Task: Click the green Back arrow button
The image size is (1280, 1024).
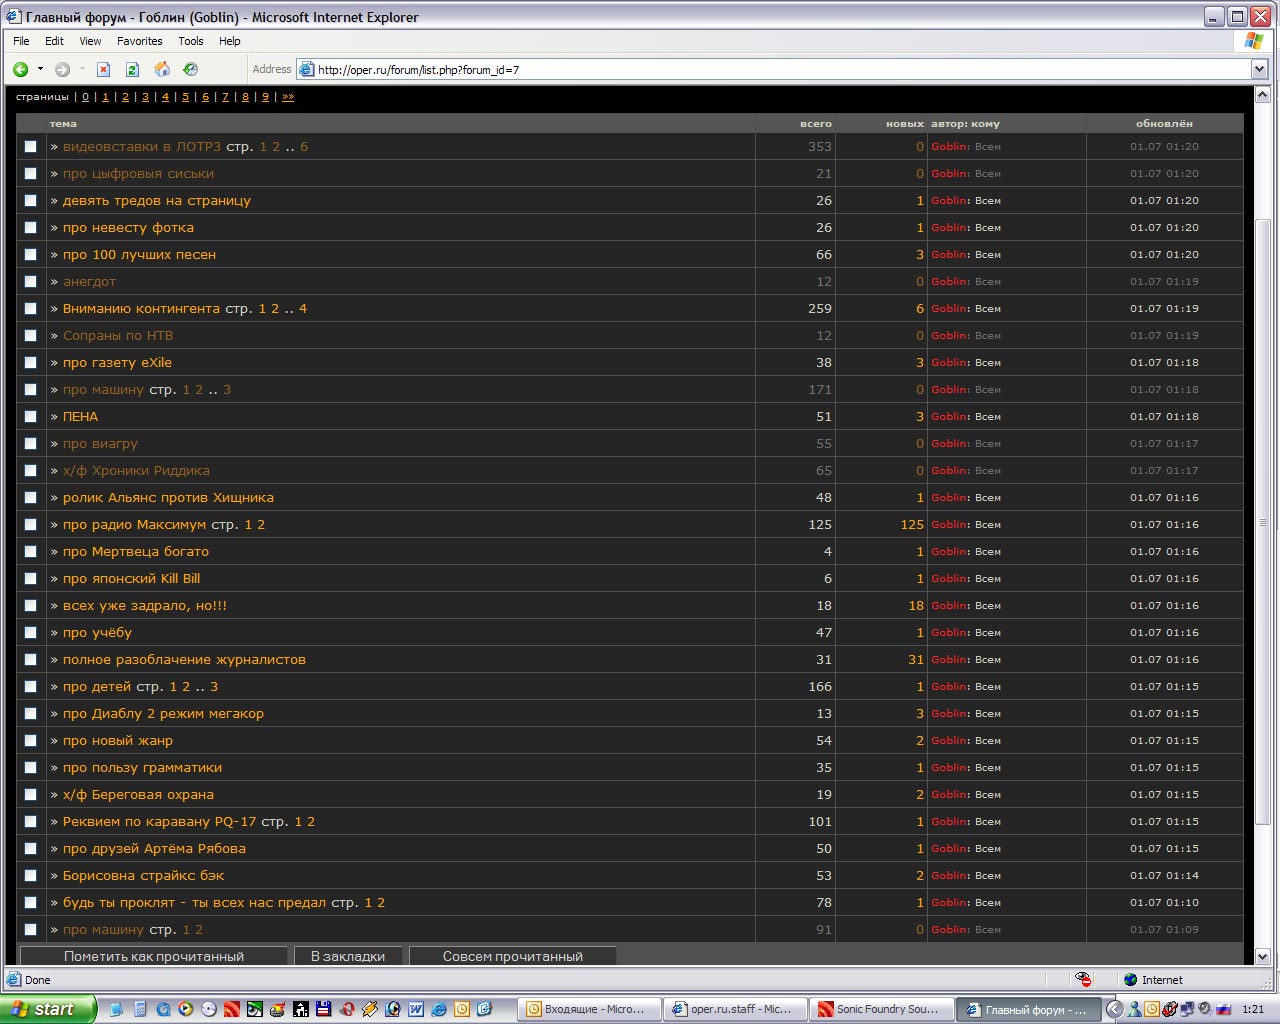Action: pos(20,69)
